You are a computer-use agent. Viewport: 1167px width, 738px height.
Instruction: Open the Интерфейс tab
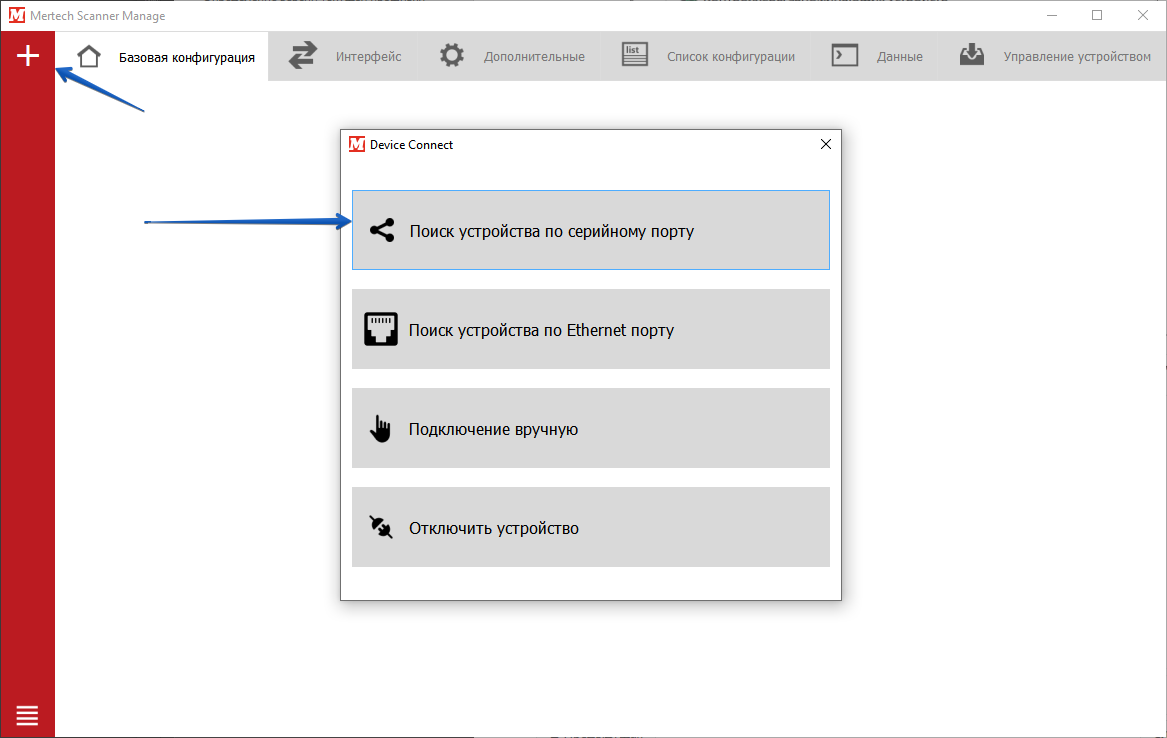[x=343, y=57]
